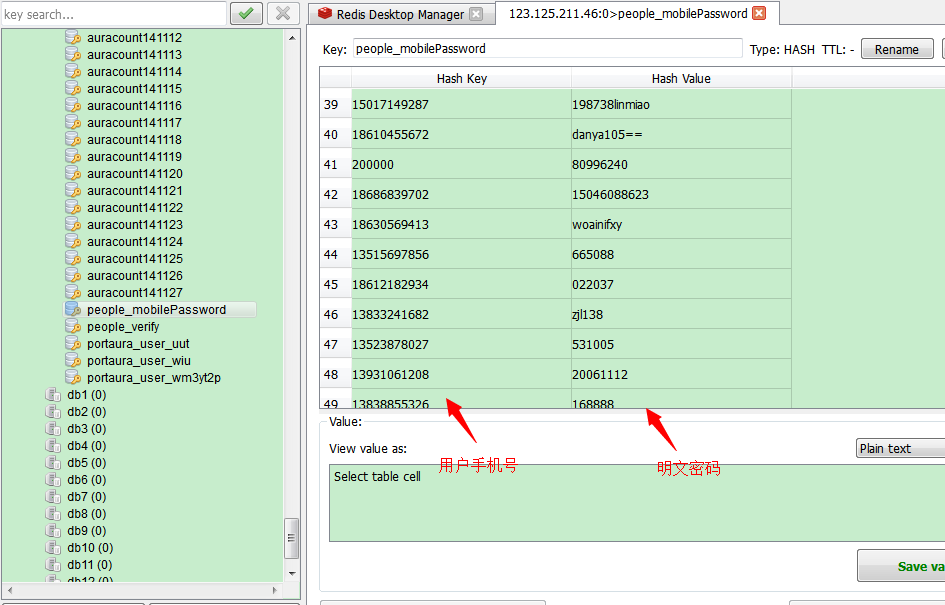Click hash key cell 200000
The image size is (945, 605).
coord(462,165)
